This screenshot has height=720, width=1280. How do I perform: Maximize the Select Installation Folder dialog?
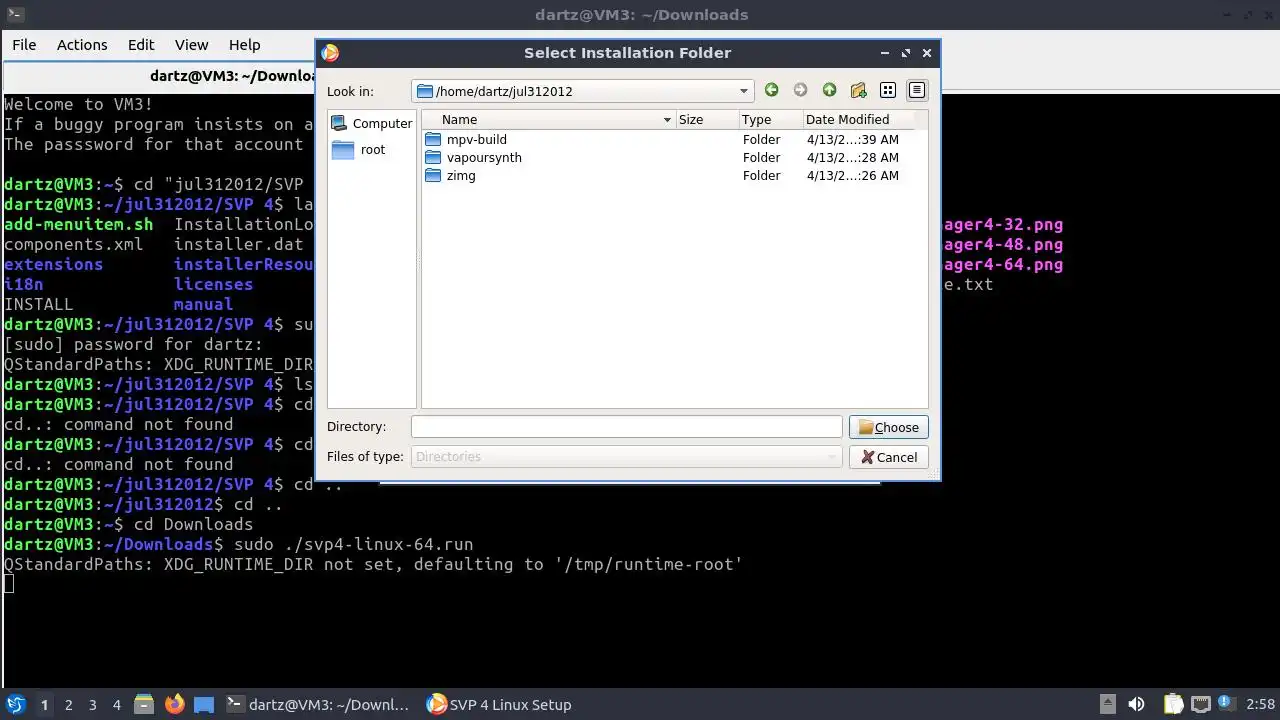[x=906, y=53]
